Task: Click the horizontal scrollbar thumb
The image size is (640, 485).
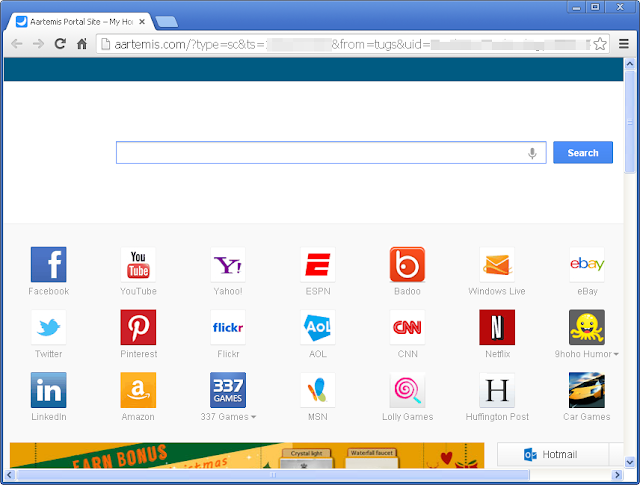Action: (x=273, y=475)
